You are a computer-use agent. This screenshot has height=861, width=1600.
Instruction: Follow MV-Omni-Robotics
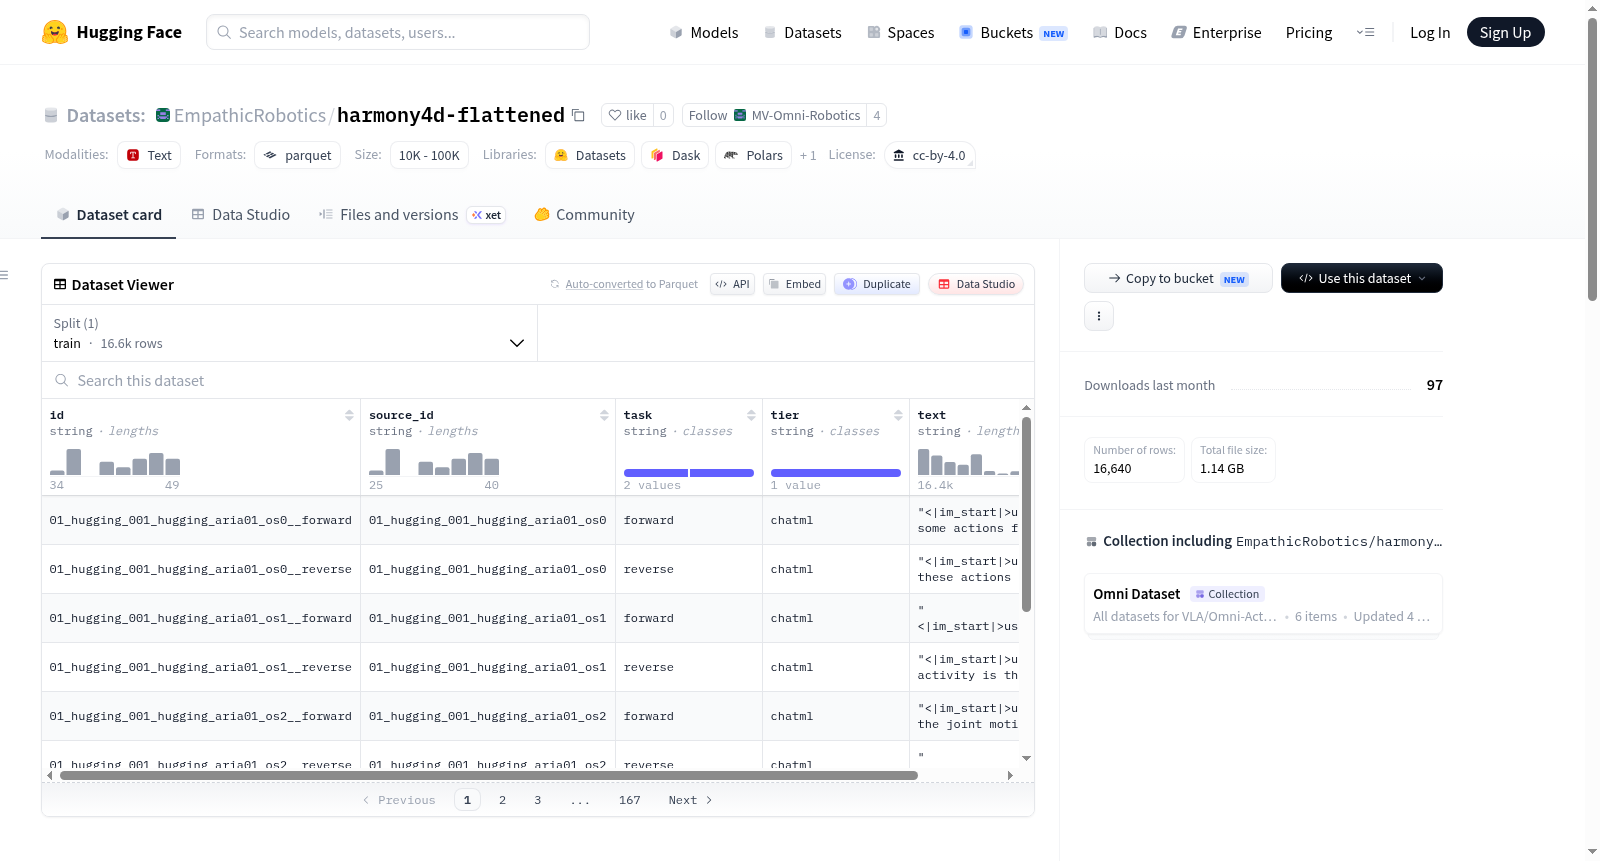click(x=774, y=115)
